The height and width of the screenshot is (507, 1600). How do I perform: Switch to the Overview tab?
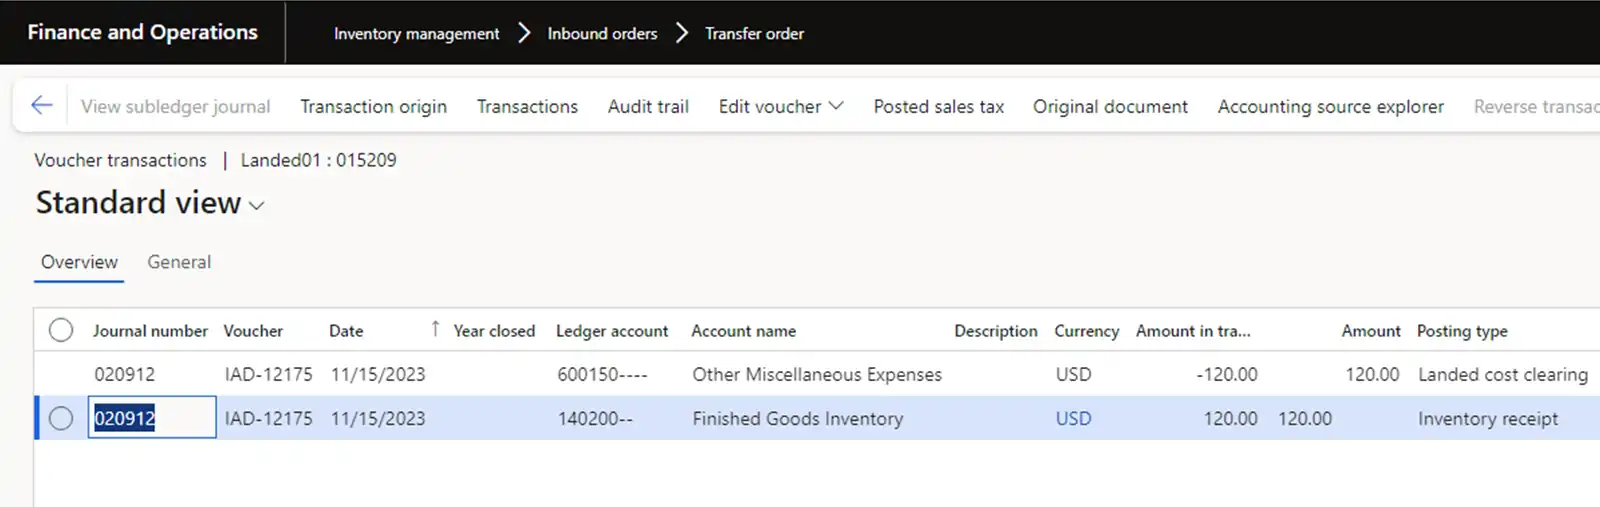point(79,262)
